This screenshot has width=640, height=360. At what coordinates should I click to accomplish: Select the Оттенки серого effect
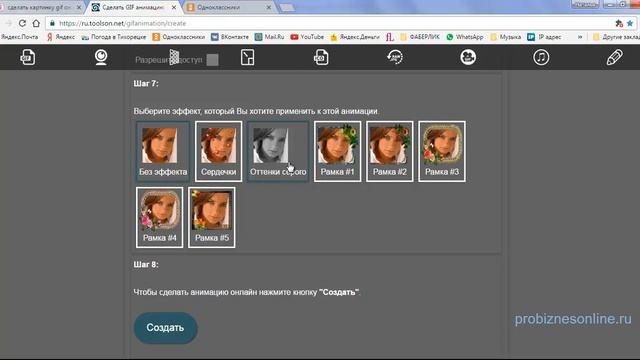pyautogui.click(x=278, y=151)
